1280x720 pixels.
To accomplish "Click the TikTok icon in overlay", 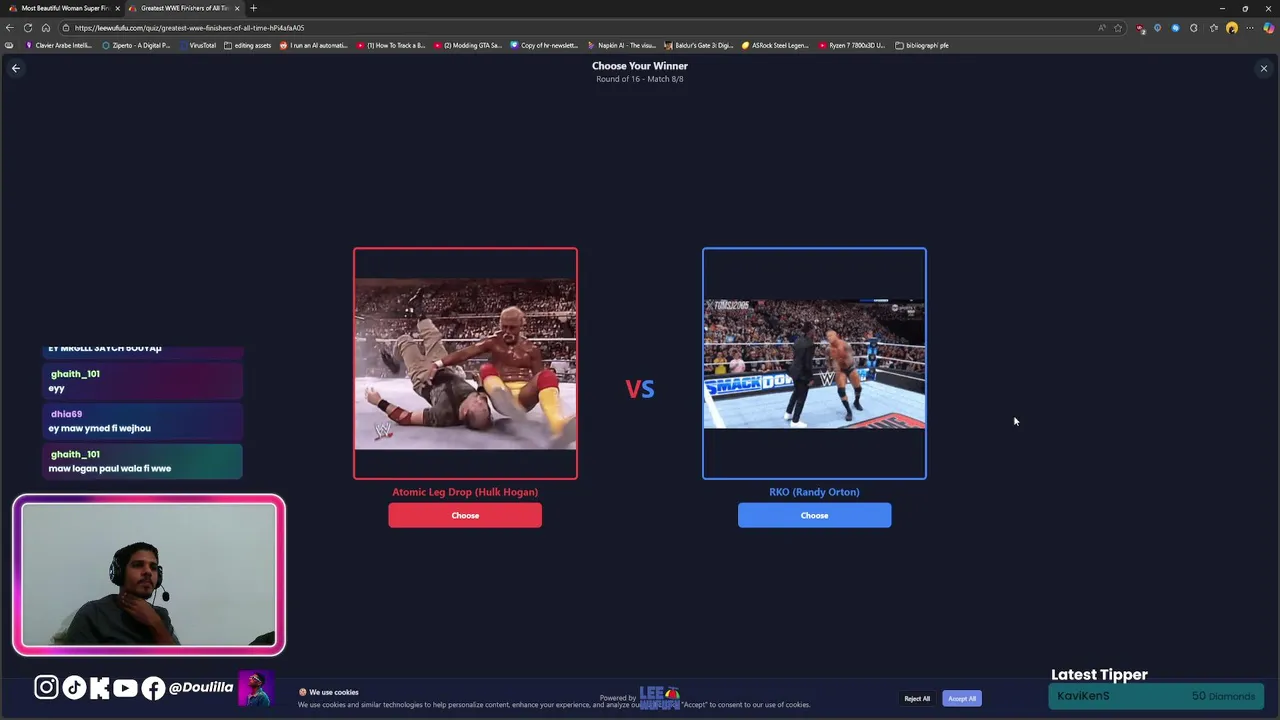I will (74, 687).
